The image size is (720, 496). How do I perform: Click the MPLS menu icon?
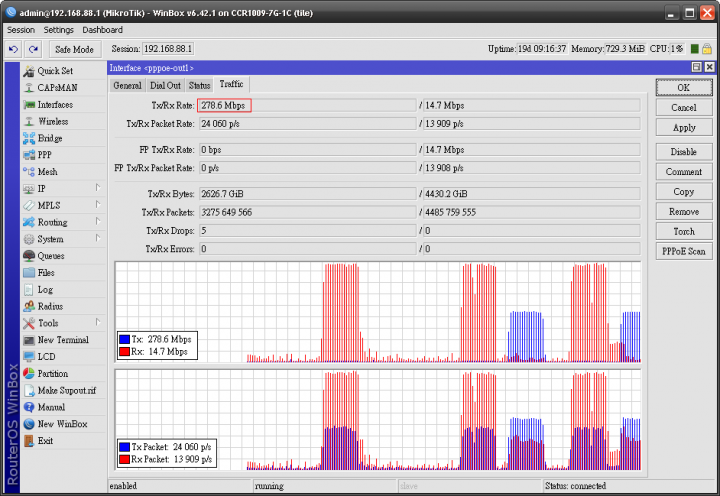(x=29, y=206)
